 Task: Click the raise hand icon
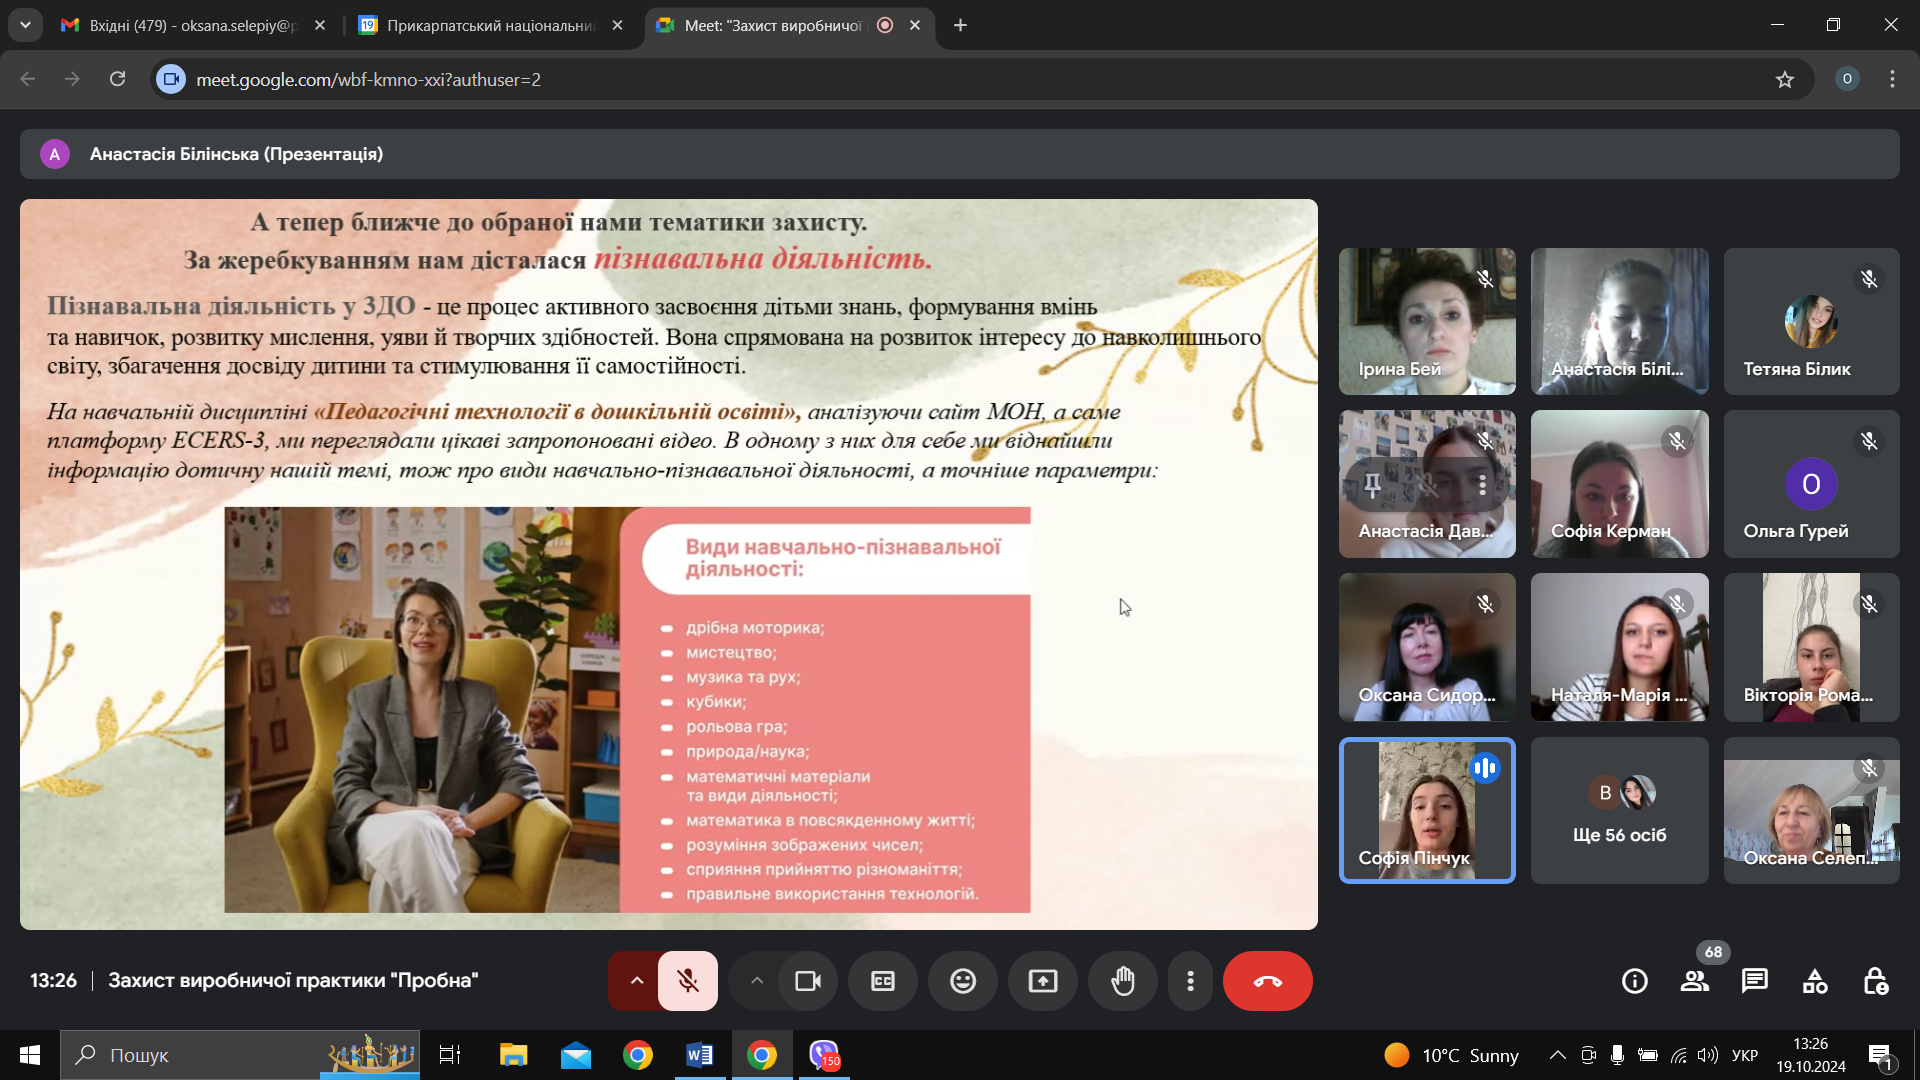[x=1123, y=981]
